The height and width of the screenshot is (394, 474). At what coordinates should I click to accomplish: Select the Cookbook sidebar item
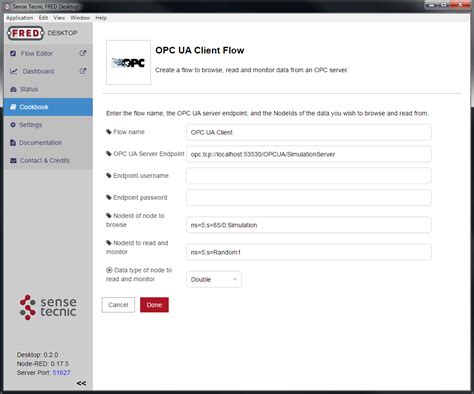[48, 107]
